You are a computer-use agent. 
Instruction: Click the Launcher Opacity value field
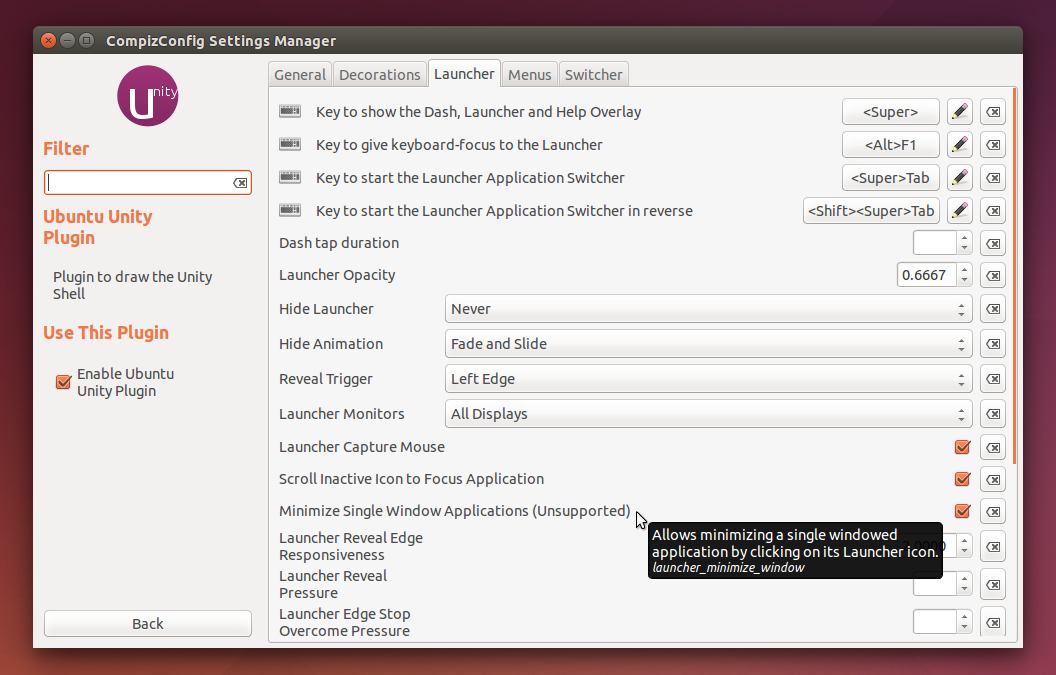(927, 275)
